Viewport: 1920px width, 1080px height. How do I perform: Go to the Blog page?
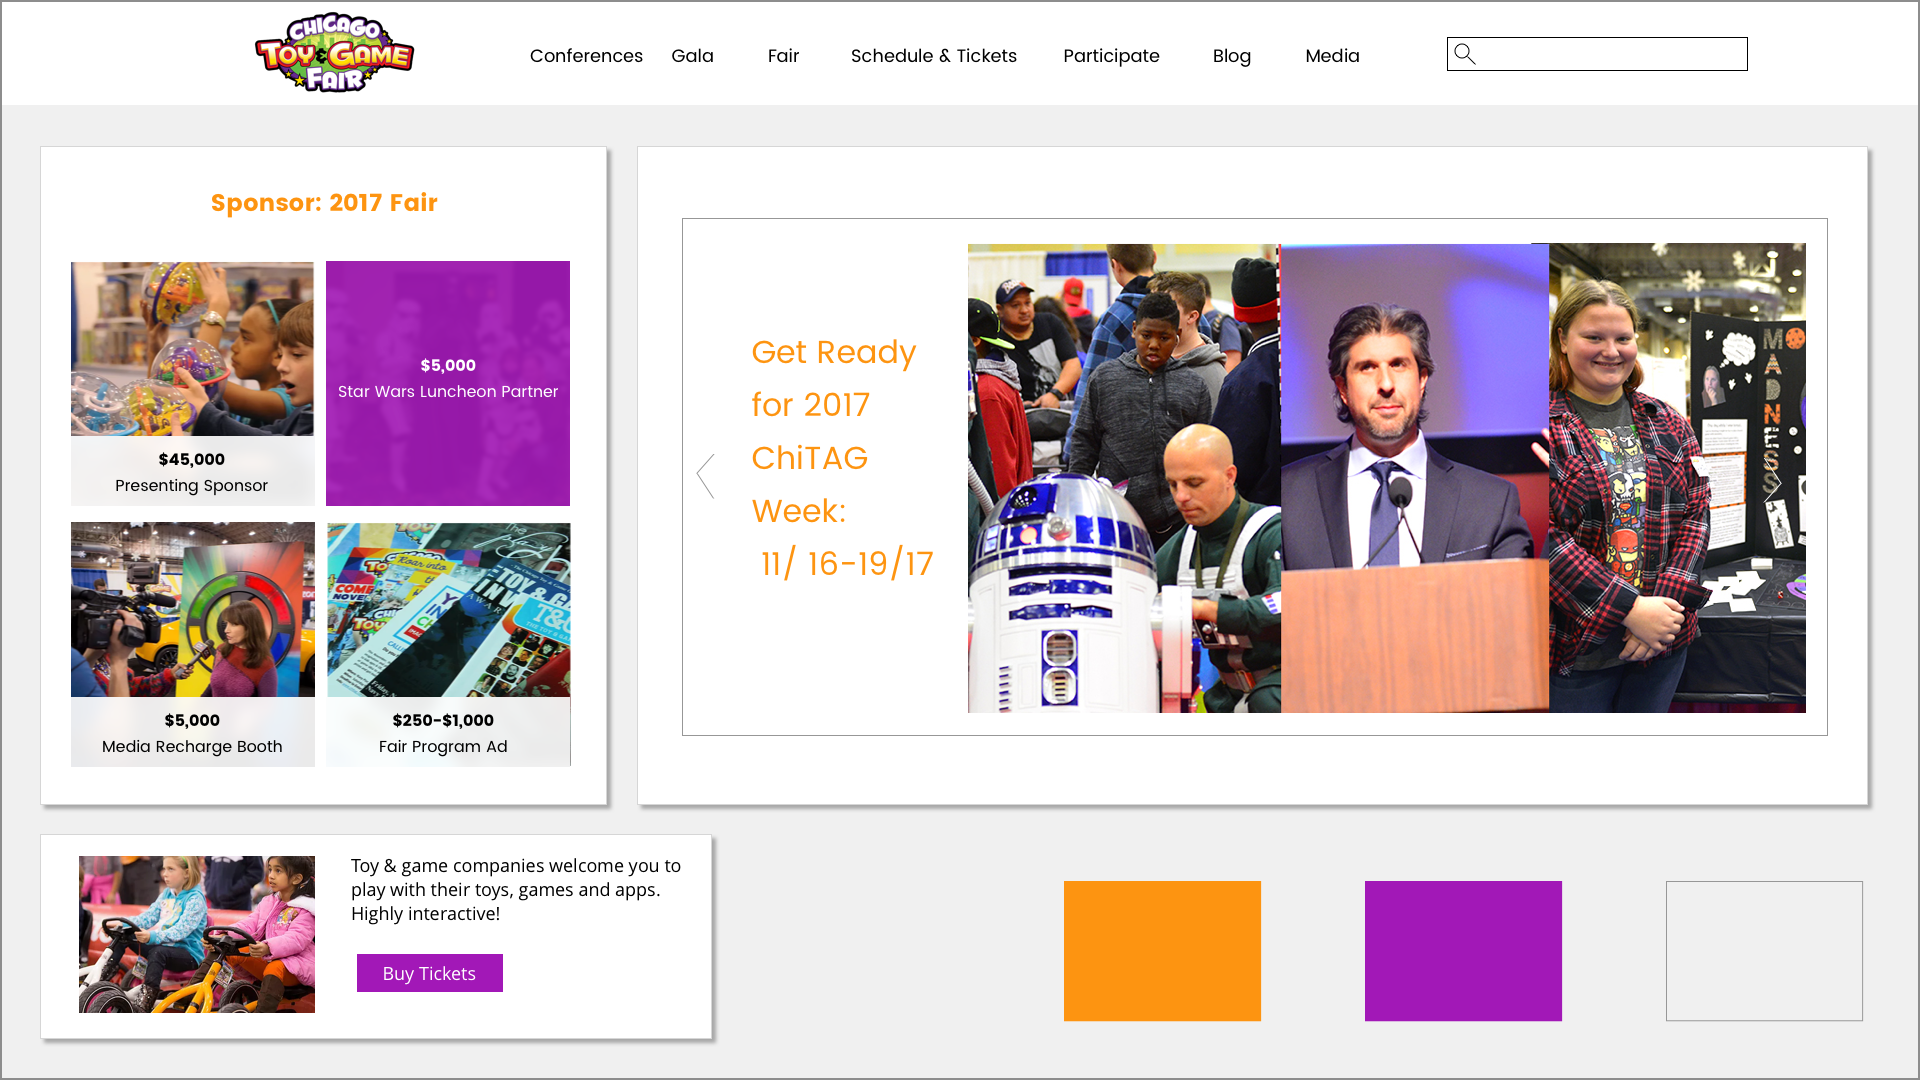(1231, 56)
